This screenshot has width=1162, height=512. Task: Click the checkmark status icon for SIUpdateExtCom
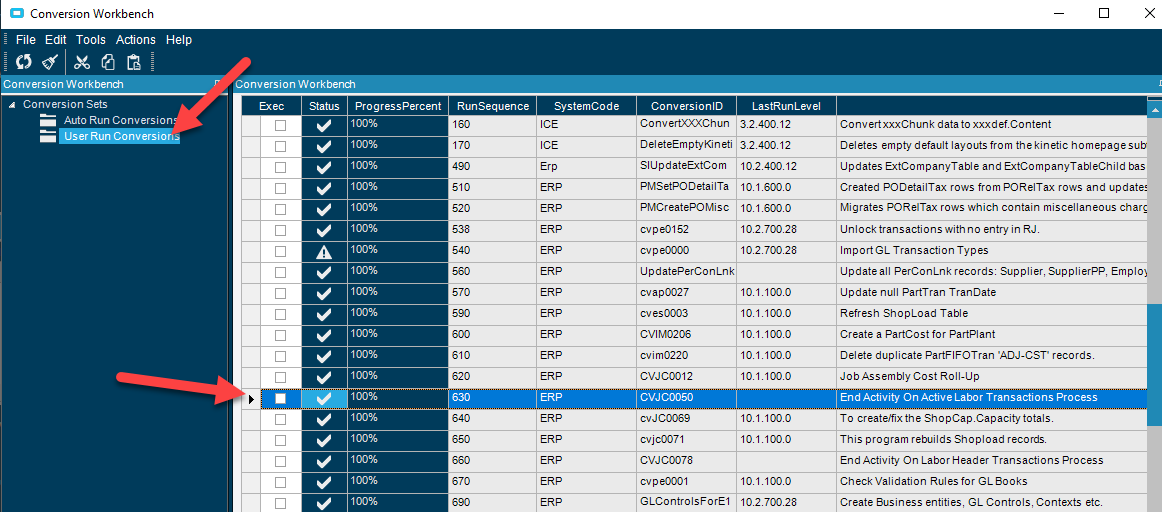pos(324,167)
